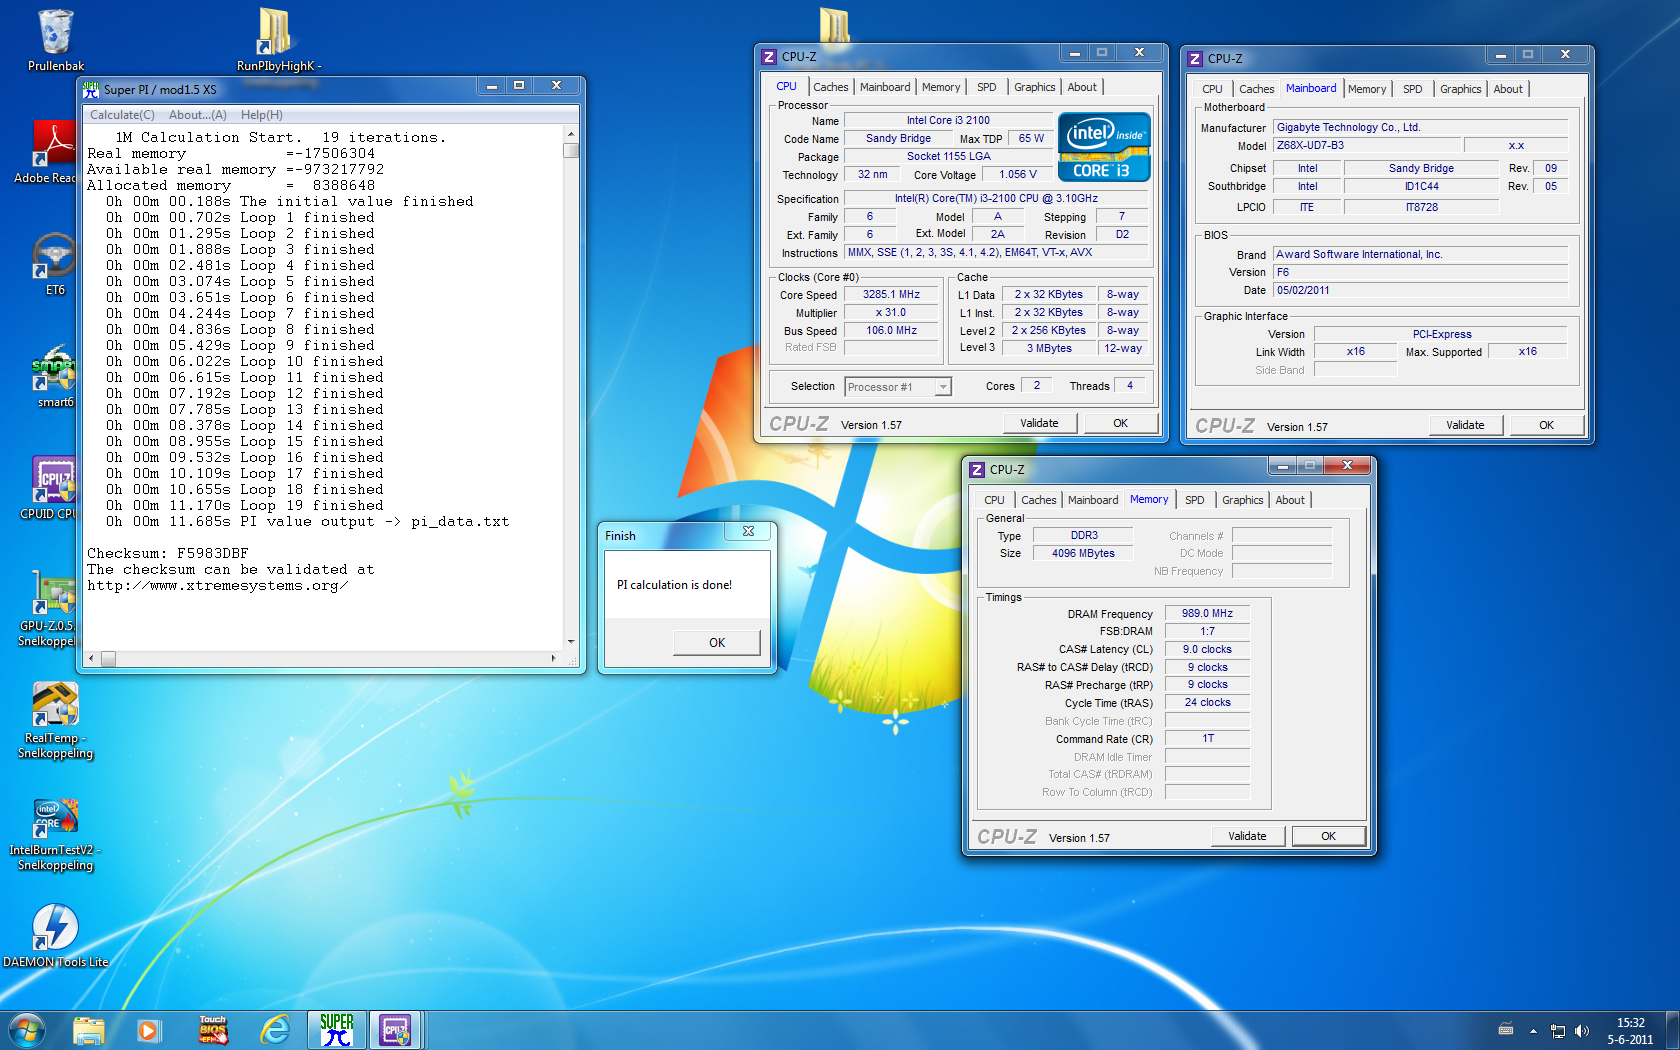Click Validate in CPU-Z Mainboard window
Viewport: 1680px width, 1050px height.
pos(1465,425)
